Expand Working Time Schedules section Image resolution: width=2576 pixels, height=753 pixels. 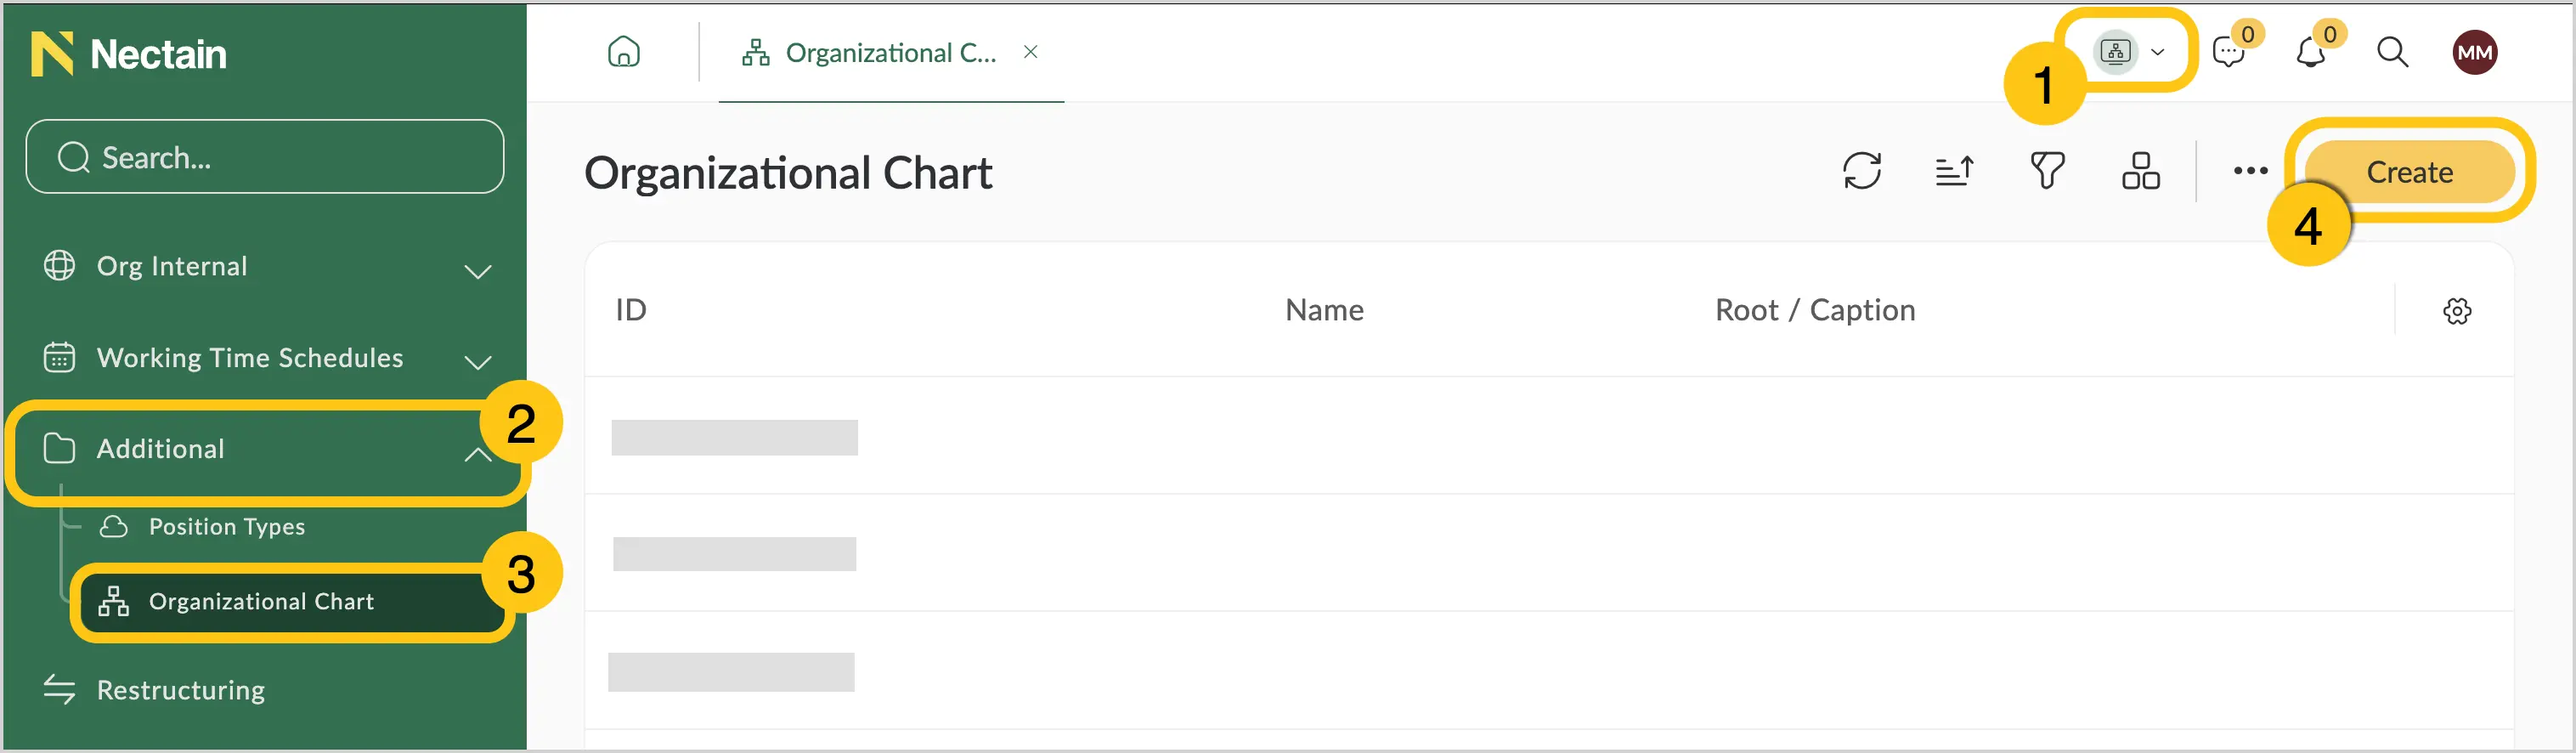pyautogui.click(x=266, y=358)
